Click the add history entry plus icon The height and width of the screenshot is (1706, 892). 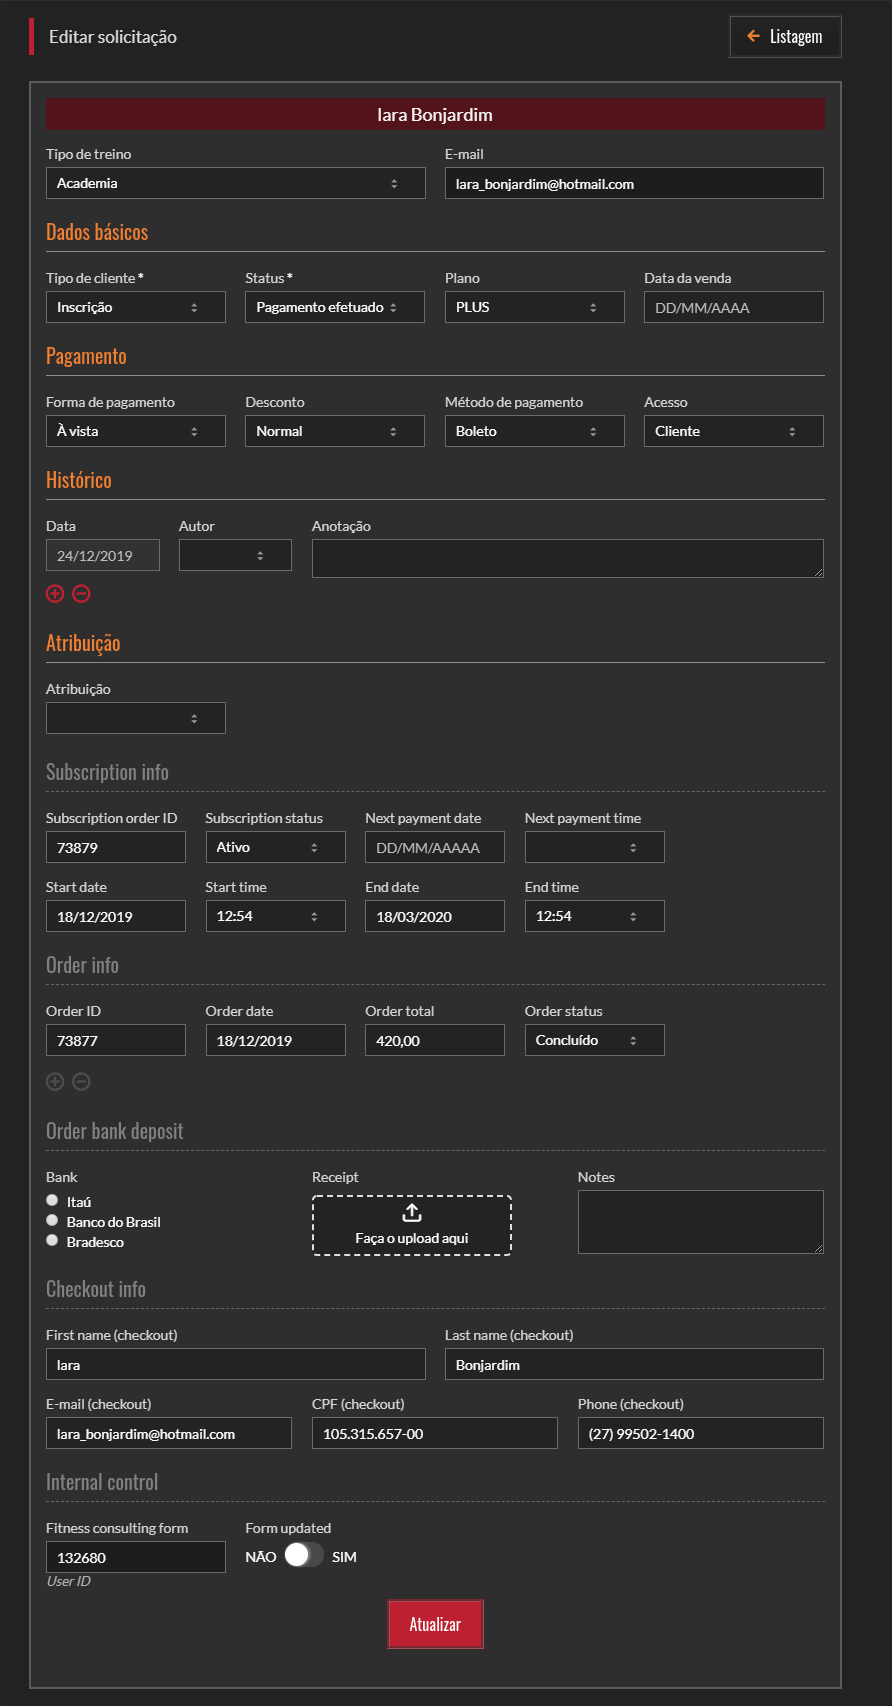click(55, 594)
